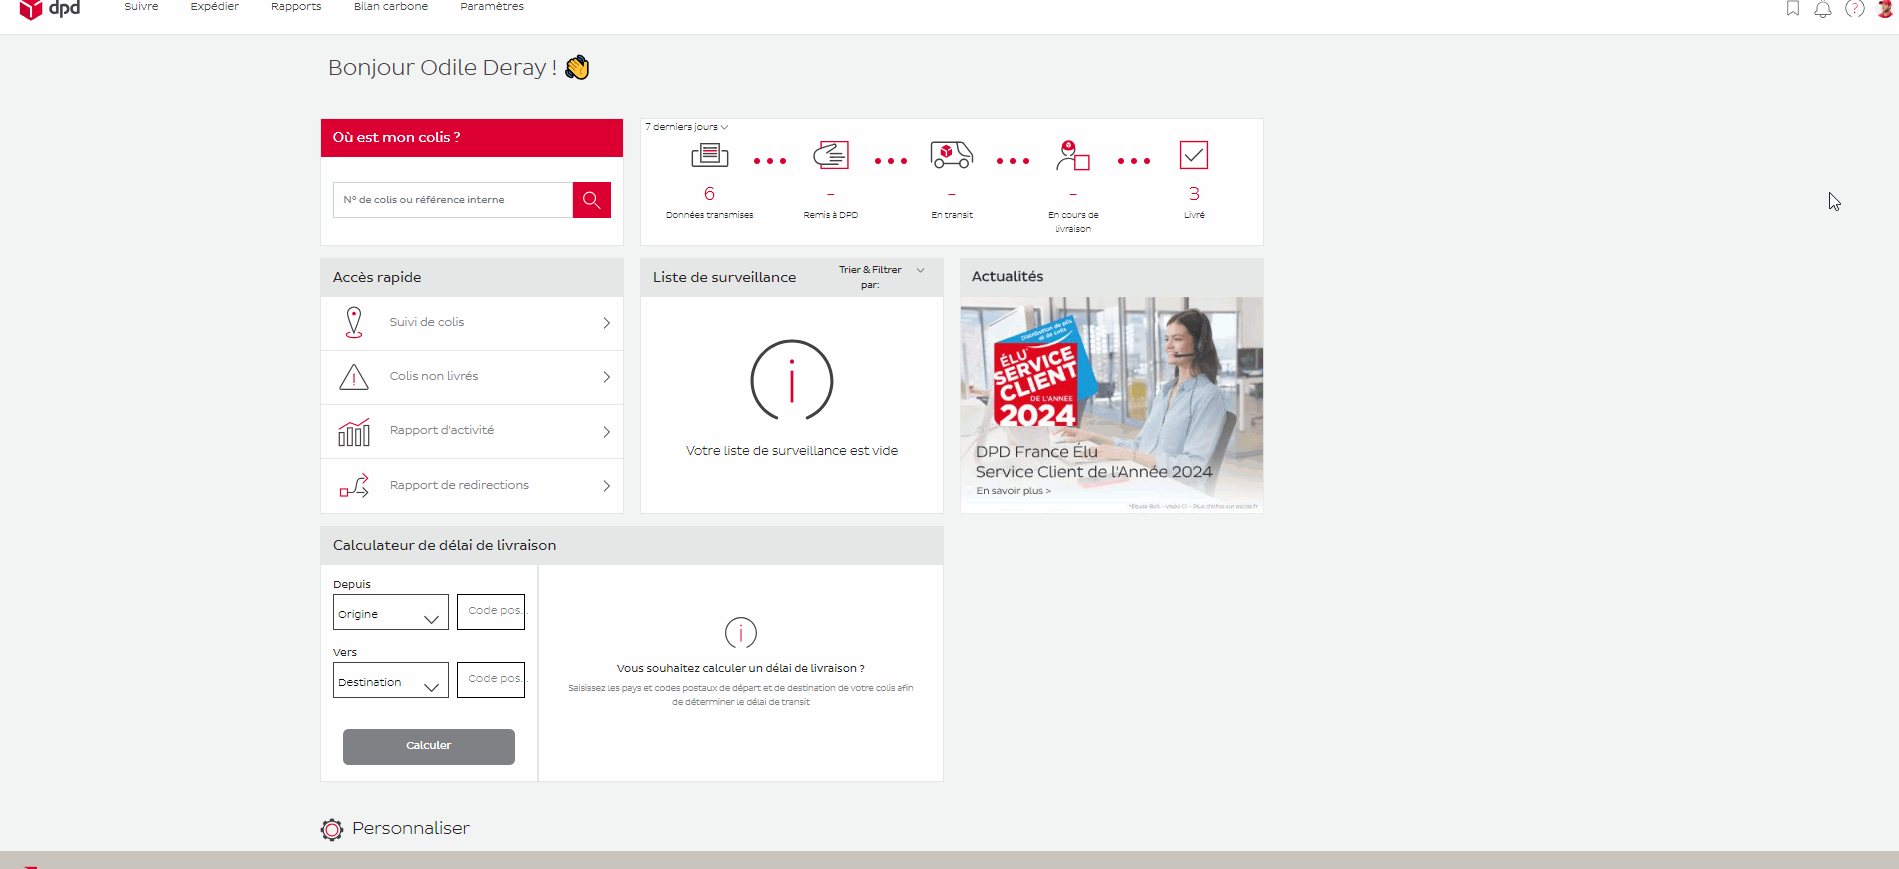Open the user profile avatar icon
The height and width of the screenshot is (869, 1899).
1885,9
